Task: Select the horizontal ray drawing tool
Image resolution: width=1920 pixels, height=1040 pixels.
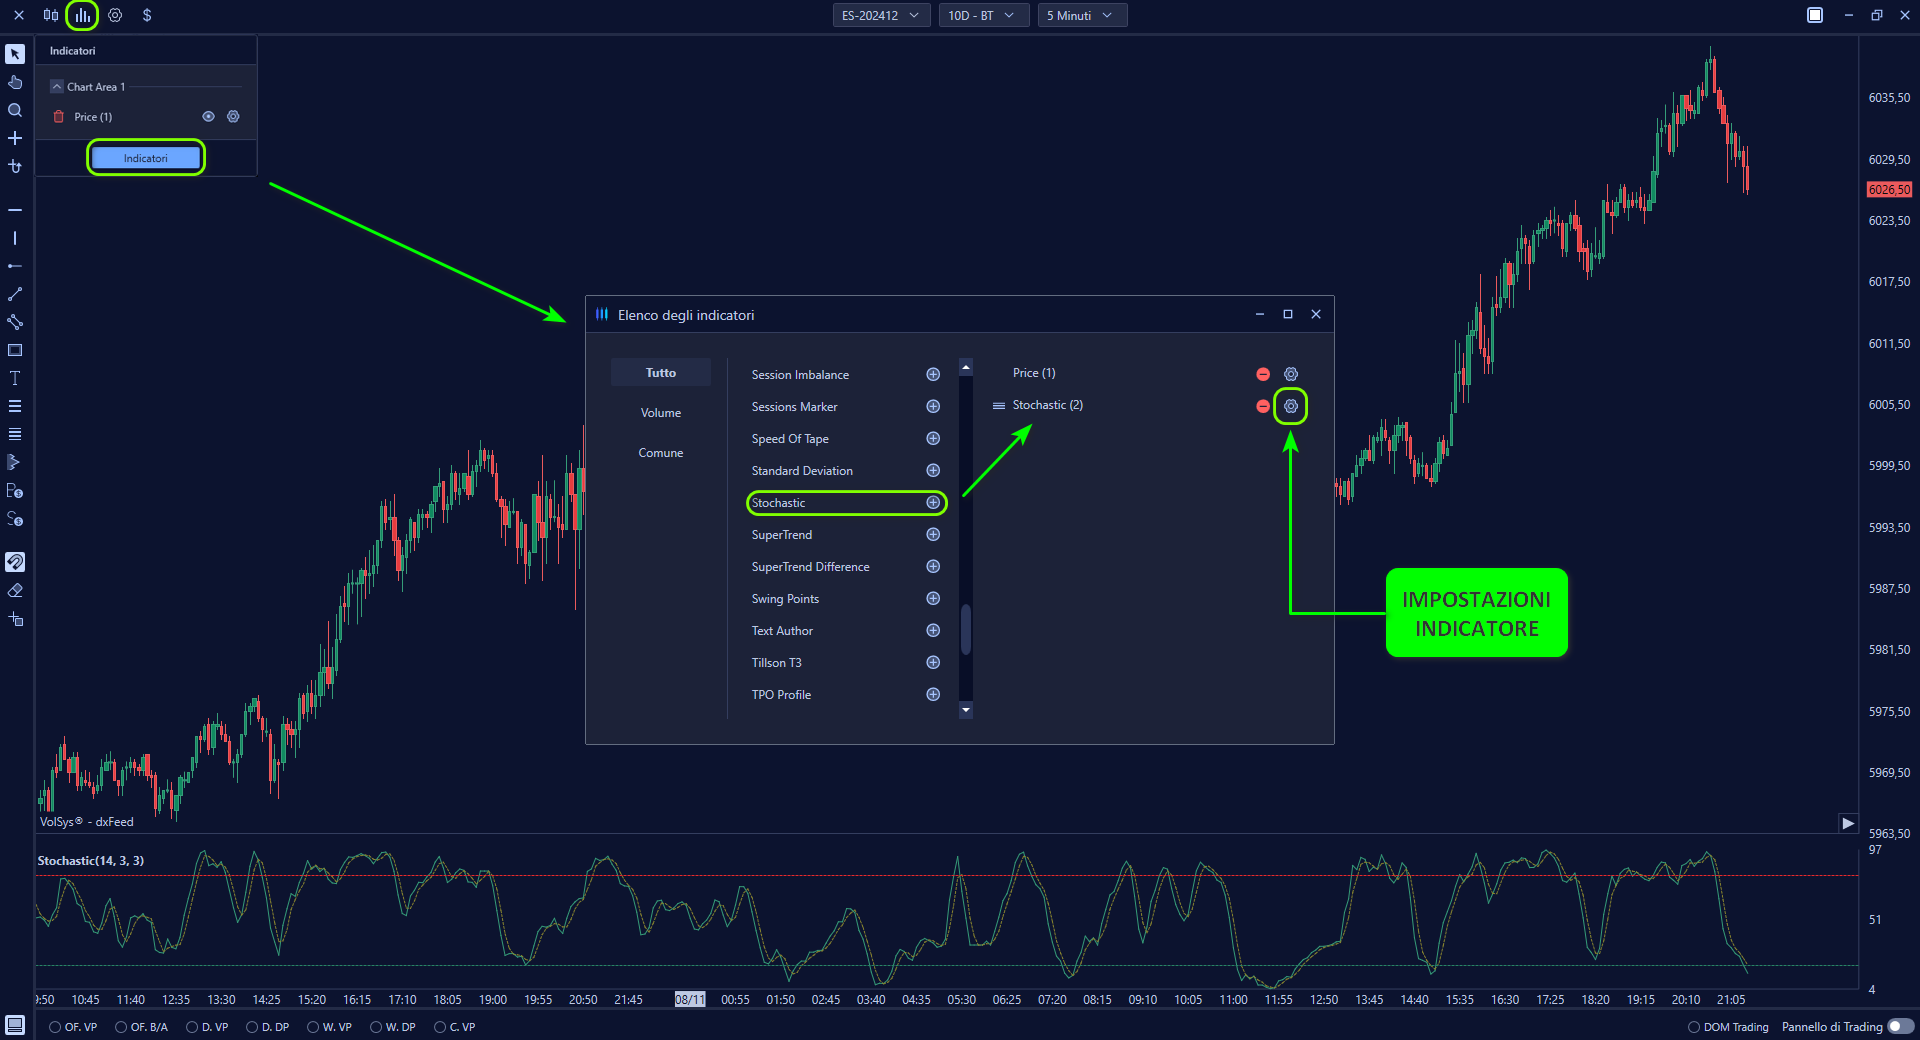Action: pos(15,266)
